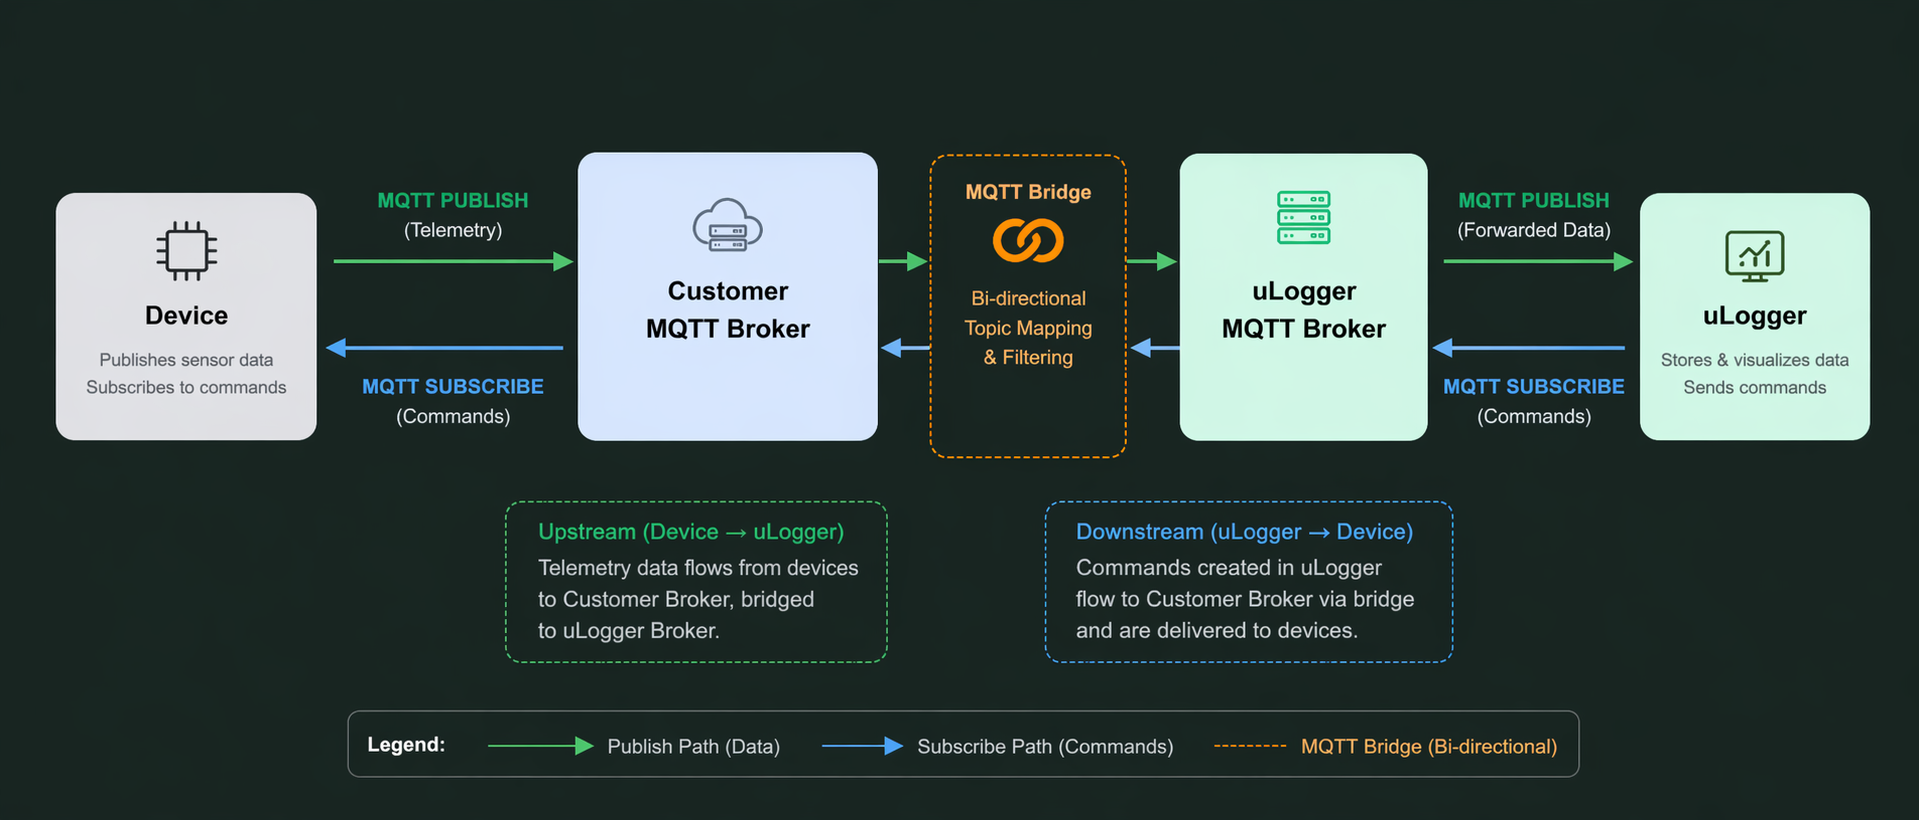This screenshot has height=820, width=1919.
Task: Click the green legend arrow sample
Action: pyautogui.click(x=541, y=746)
